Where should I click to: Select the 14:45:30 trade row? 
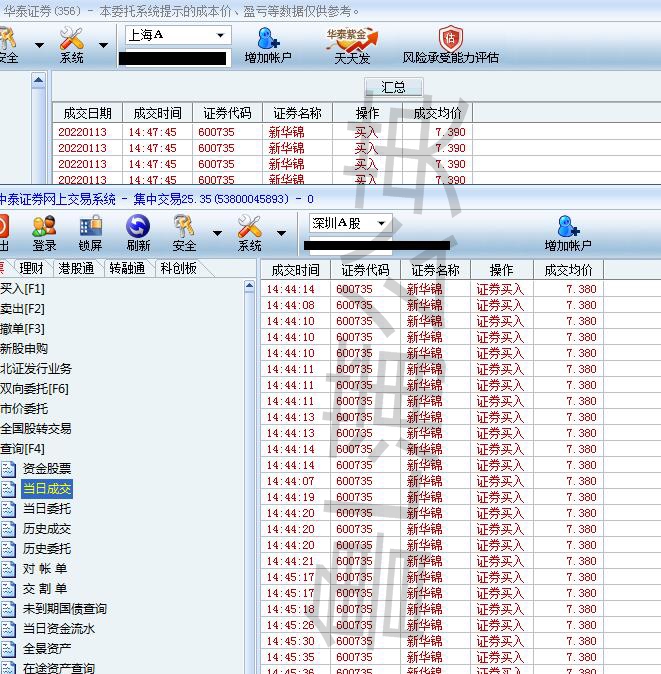click(x=432, y=641)
